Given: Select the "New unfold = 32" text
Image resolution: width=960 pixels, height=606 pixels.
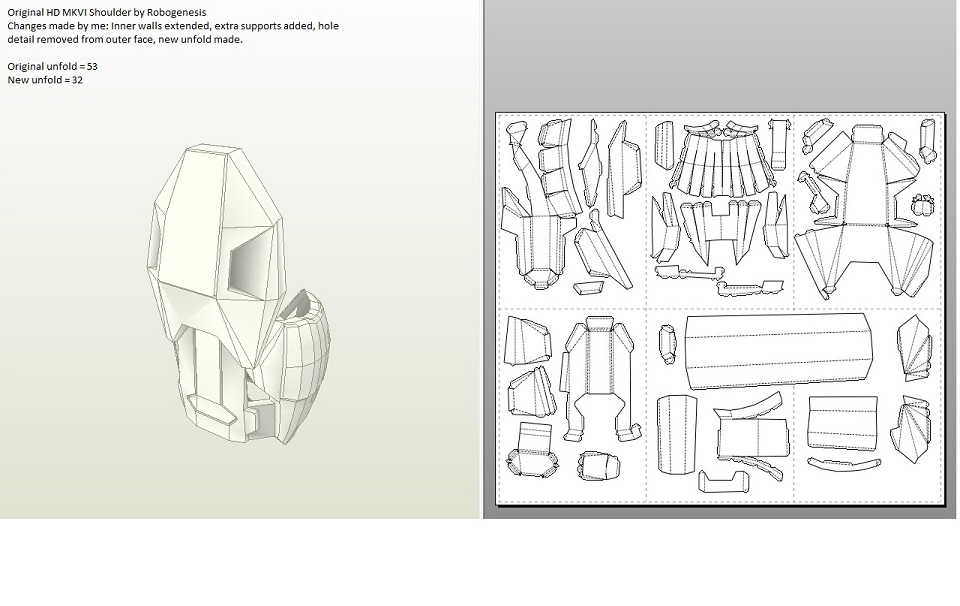Looking at the screenshot, I should 45,80.
